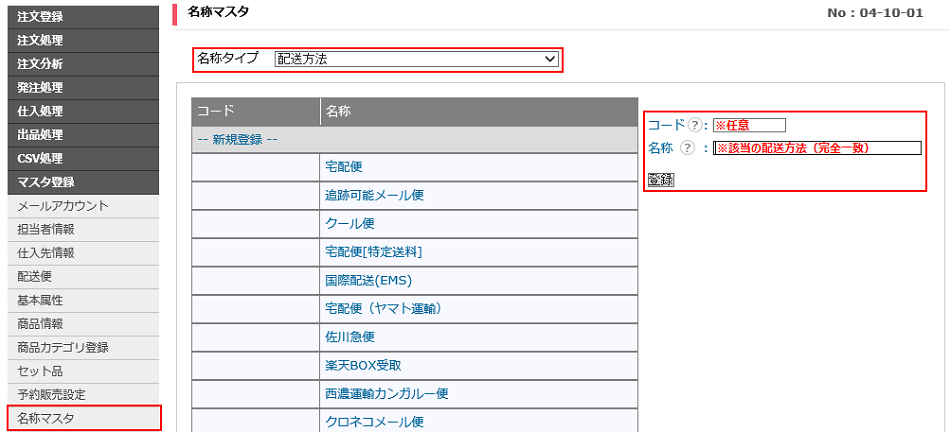Select 追跡可能メール便 in the list
950x432 pixels.
point(374,196)
